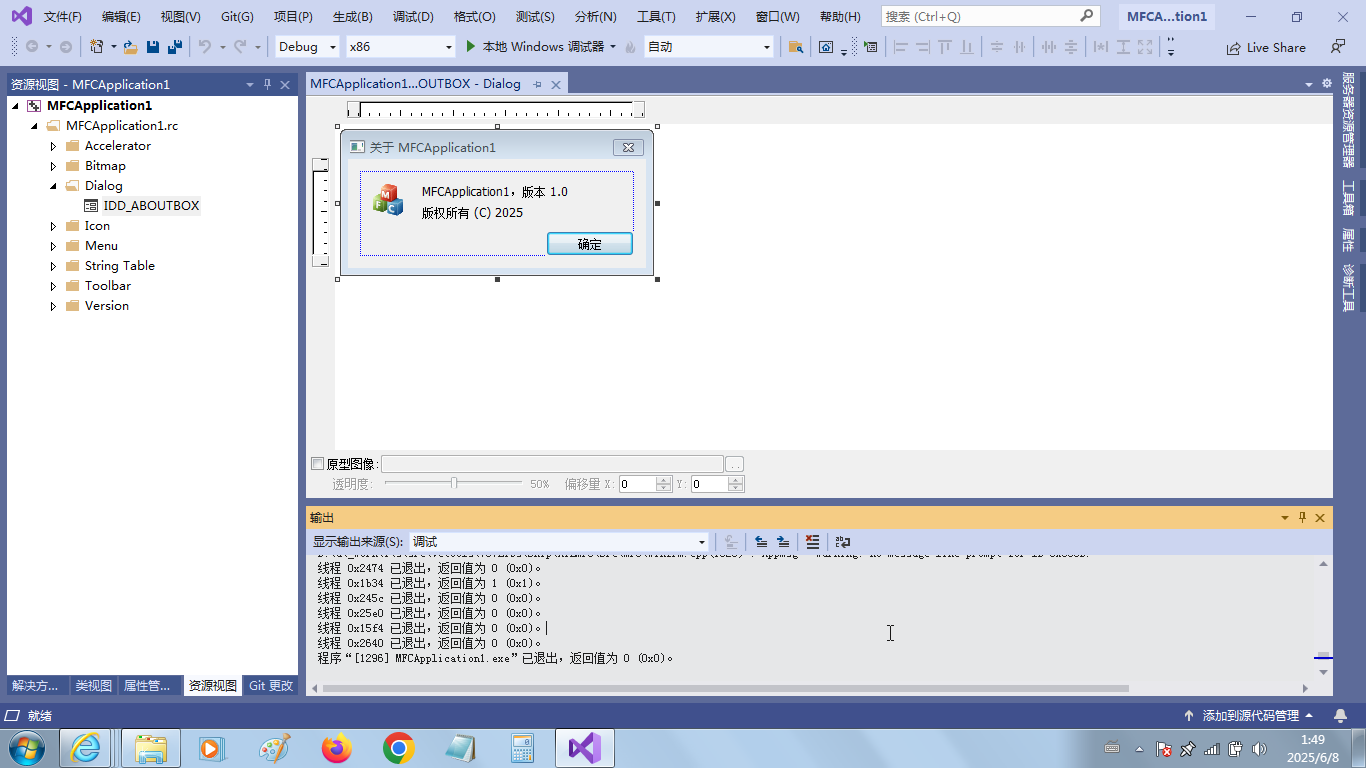
Task: Click the Test Dialog icon in toolbar
Action: (870, 47)
